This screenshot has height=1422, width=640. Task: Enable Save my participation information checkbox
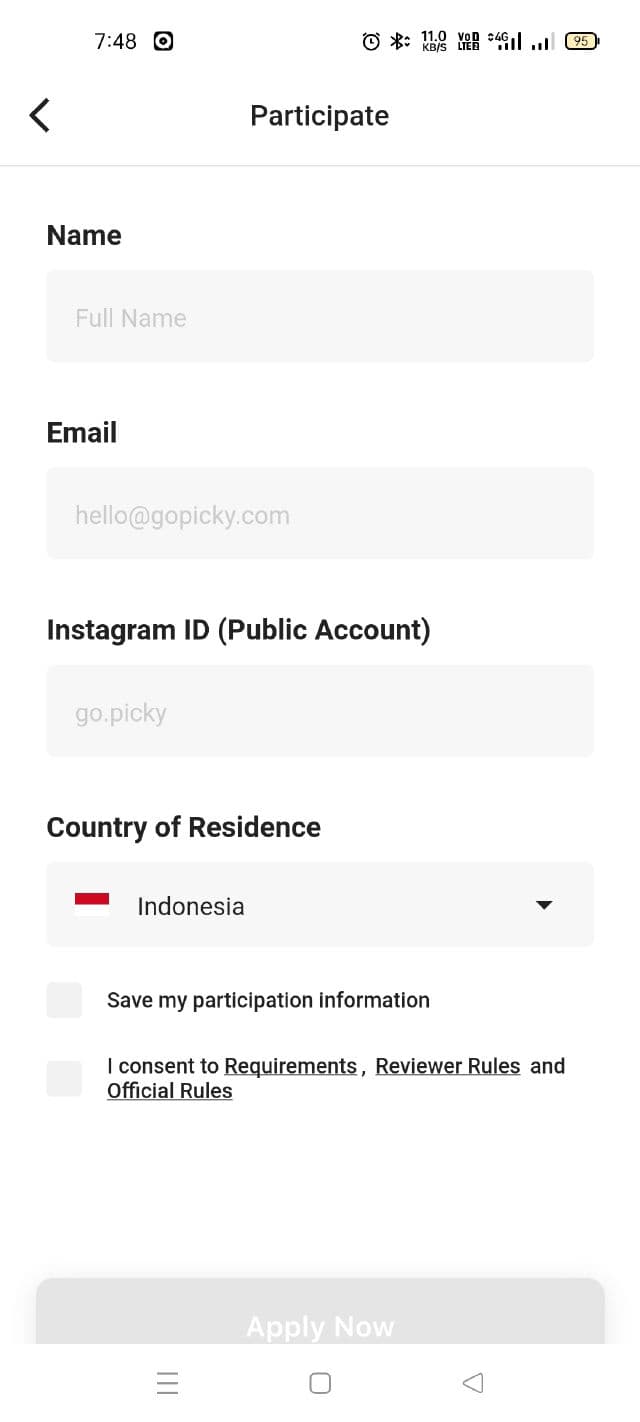point(64,1000)
